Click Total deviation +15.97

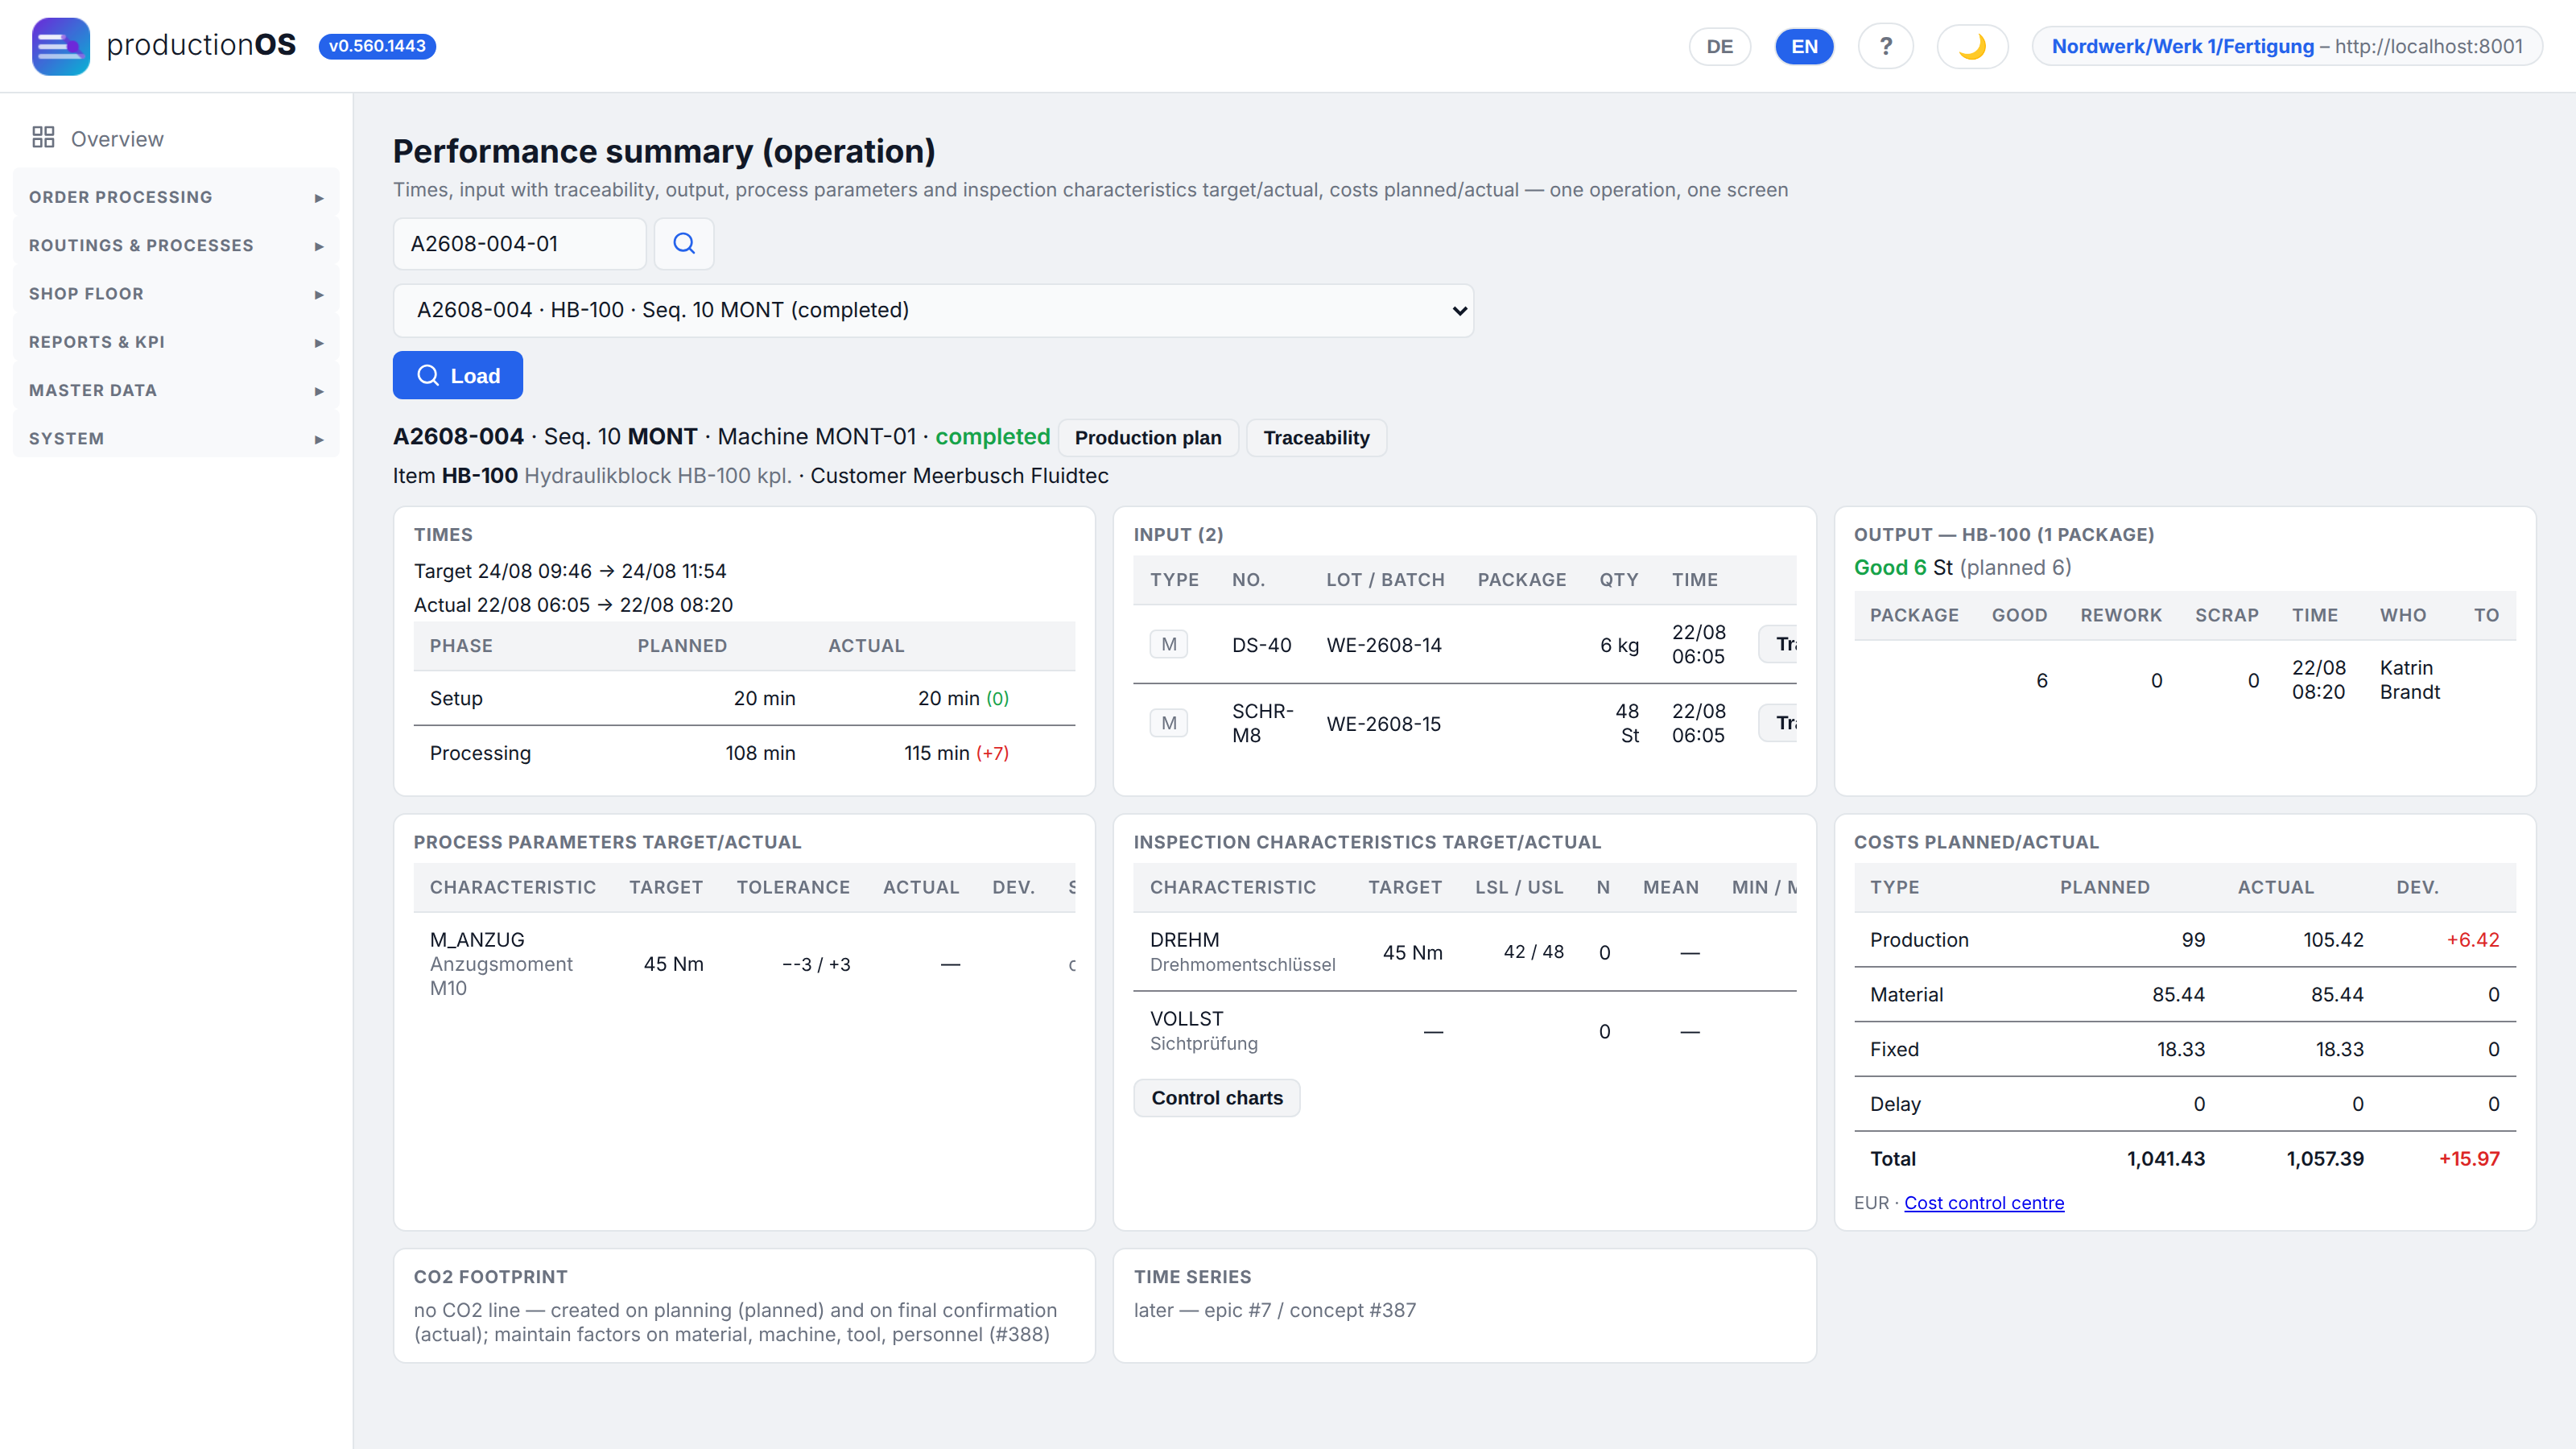(x=2469, y=1159)
